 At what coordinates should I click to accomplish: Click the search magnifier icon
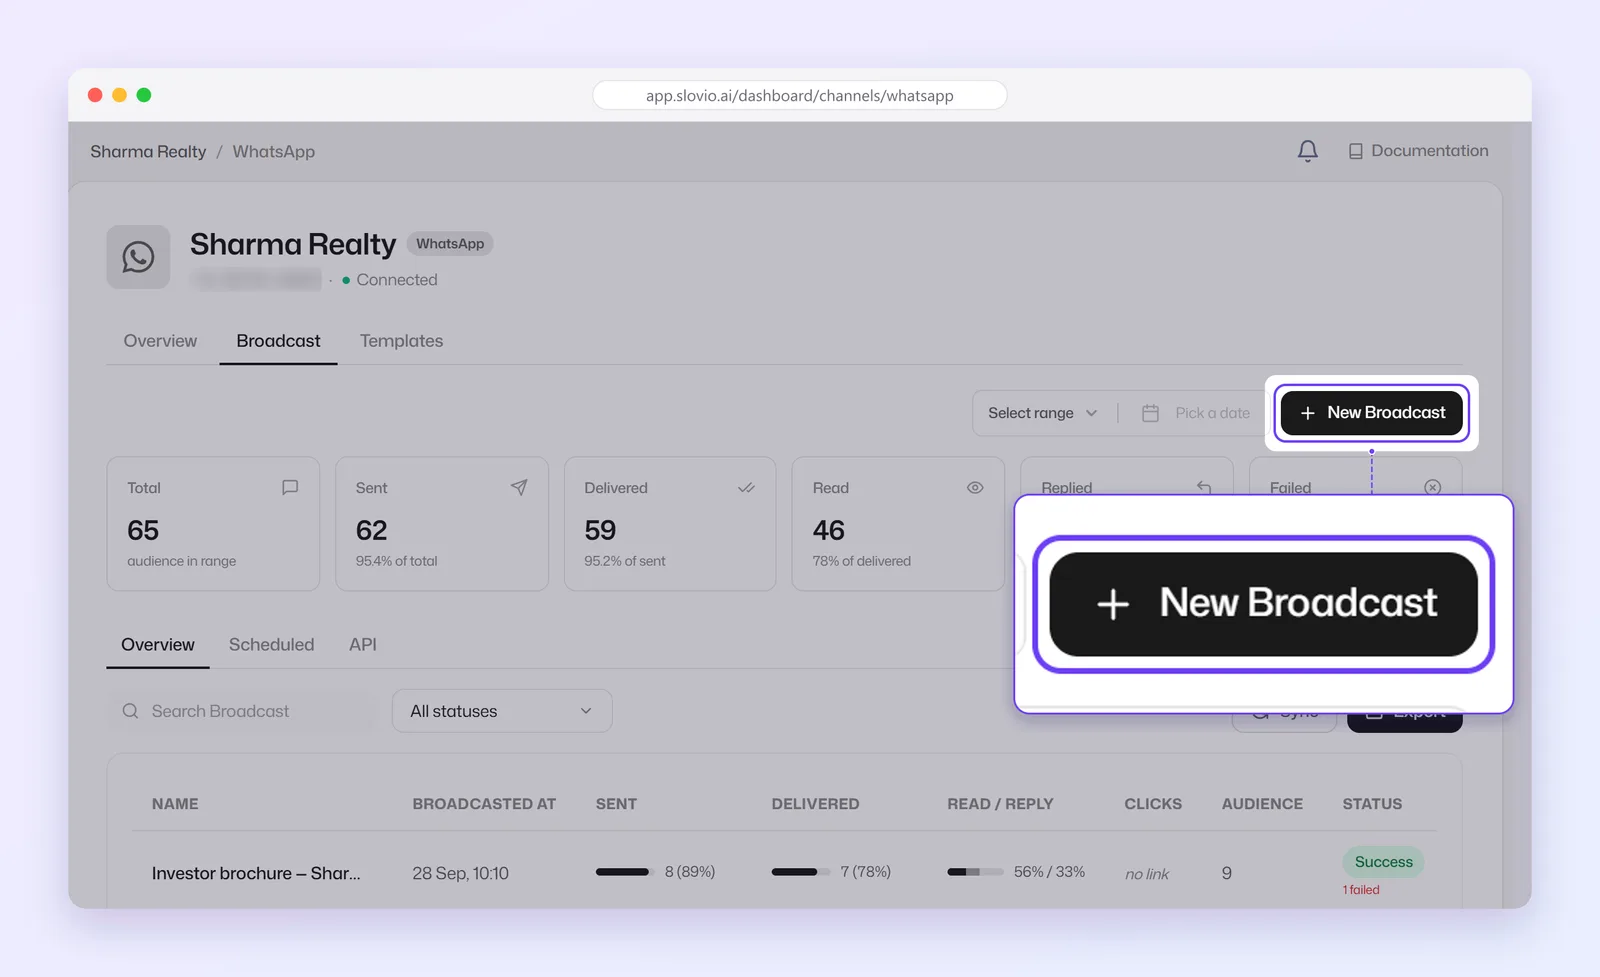pyautogui.click(x=130, y=711)
